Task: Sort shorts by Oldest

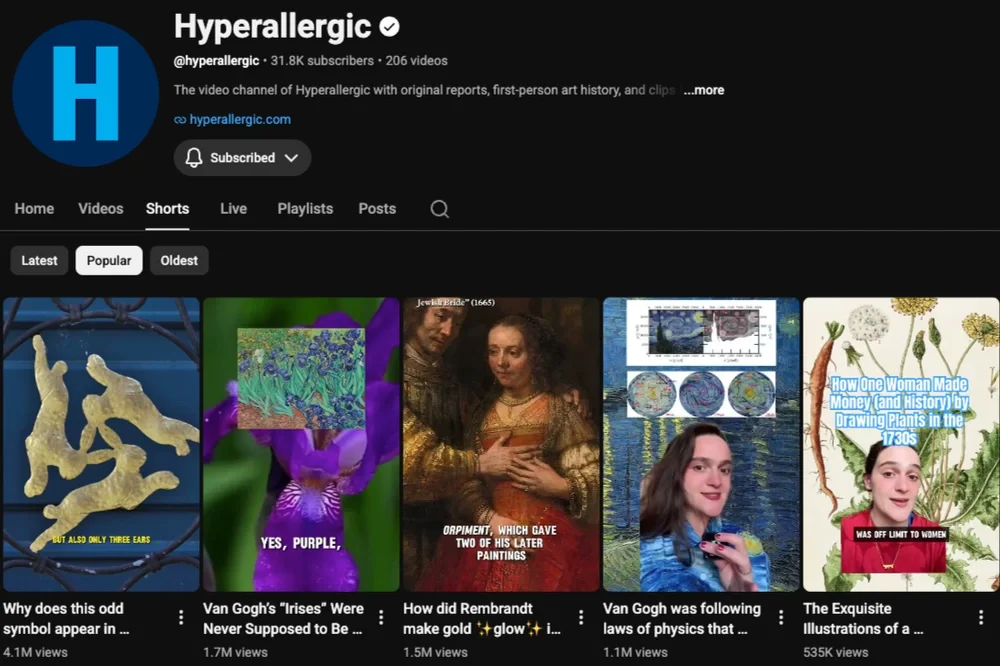Action: coord(179,260)
